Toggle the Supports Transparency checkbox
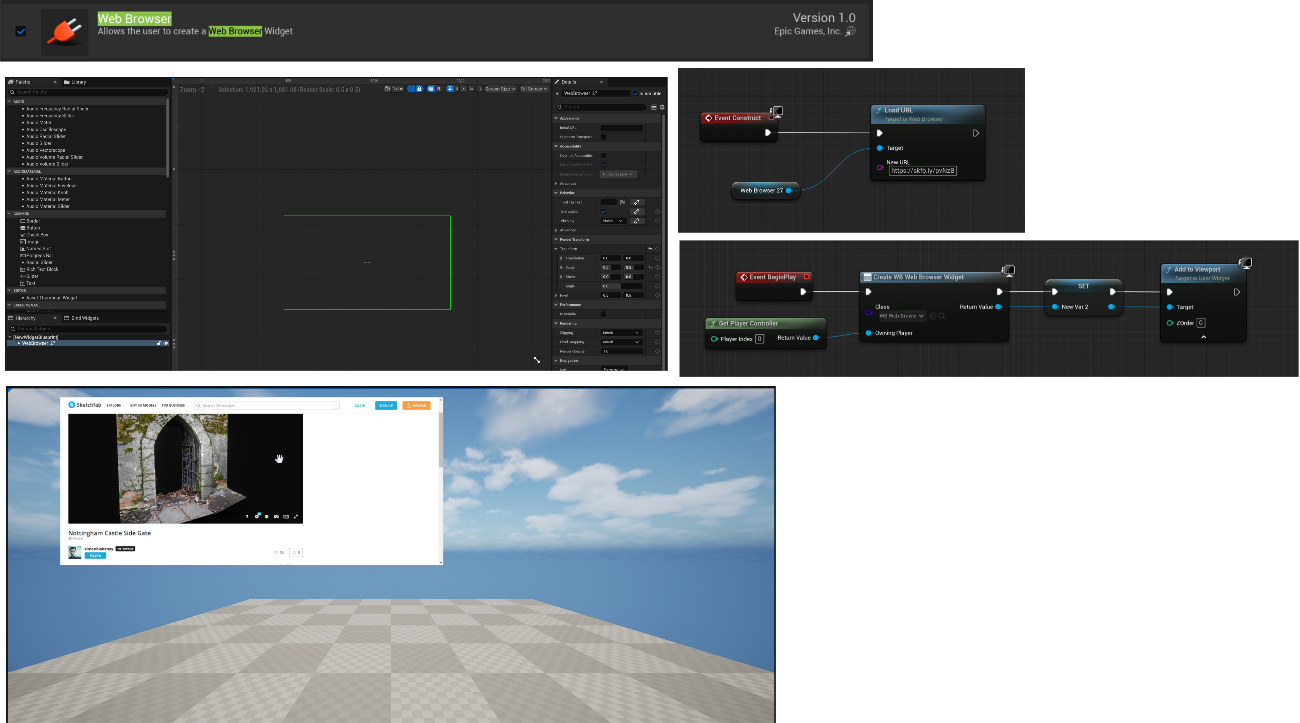1300x723 pixels. coord(603,137)
